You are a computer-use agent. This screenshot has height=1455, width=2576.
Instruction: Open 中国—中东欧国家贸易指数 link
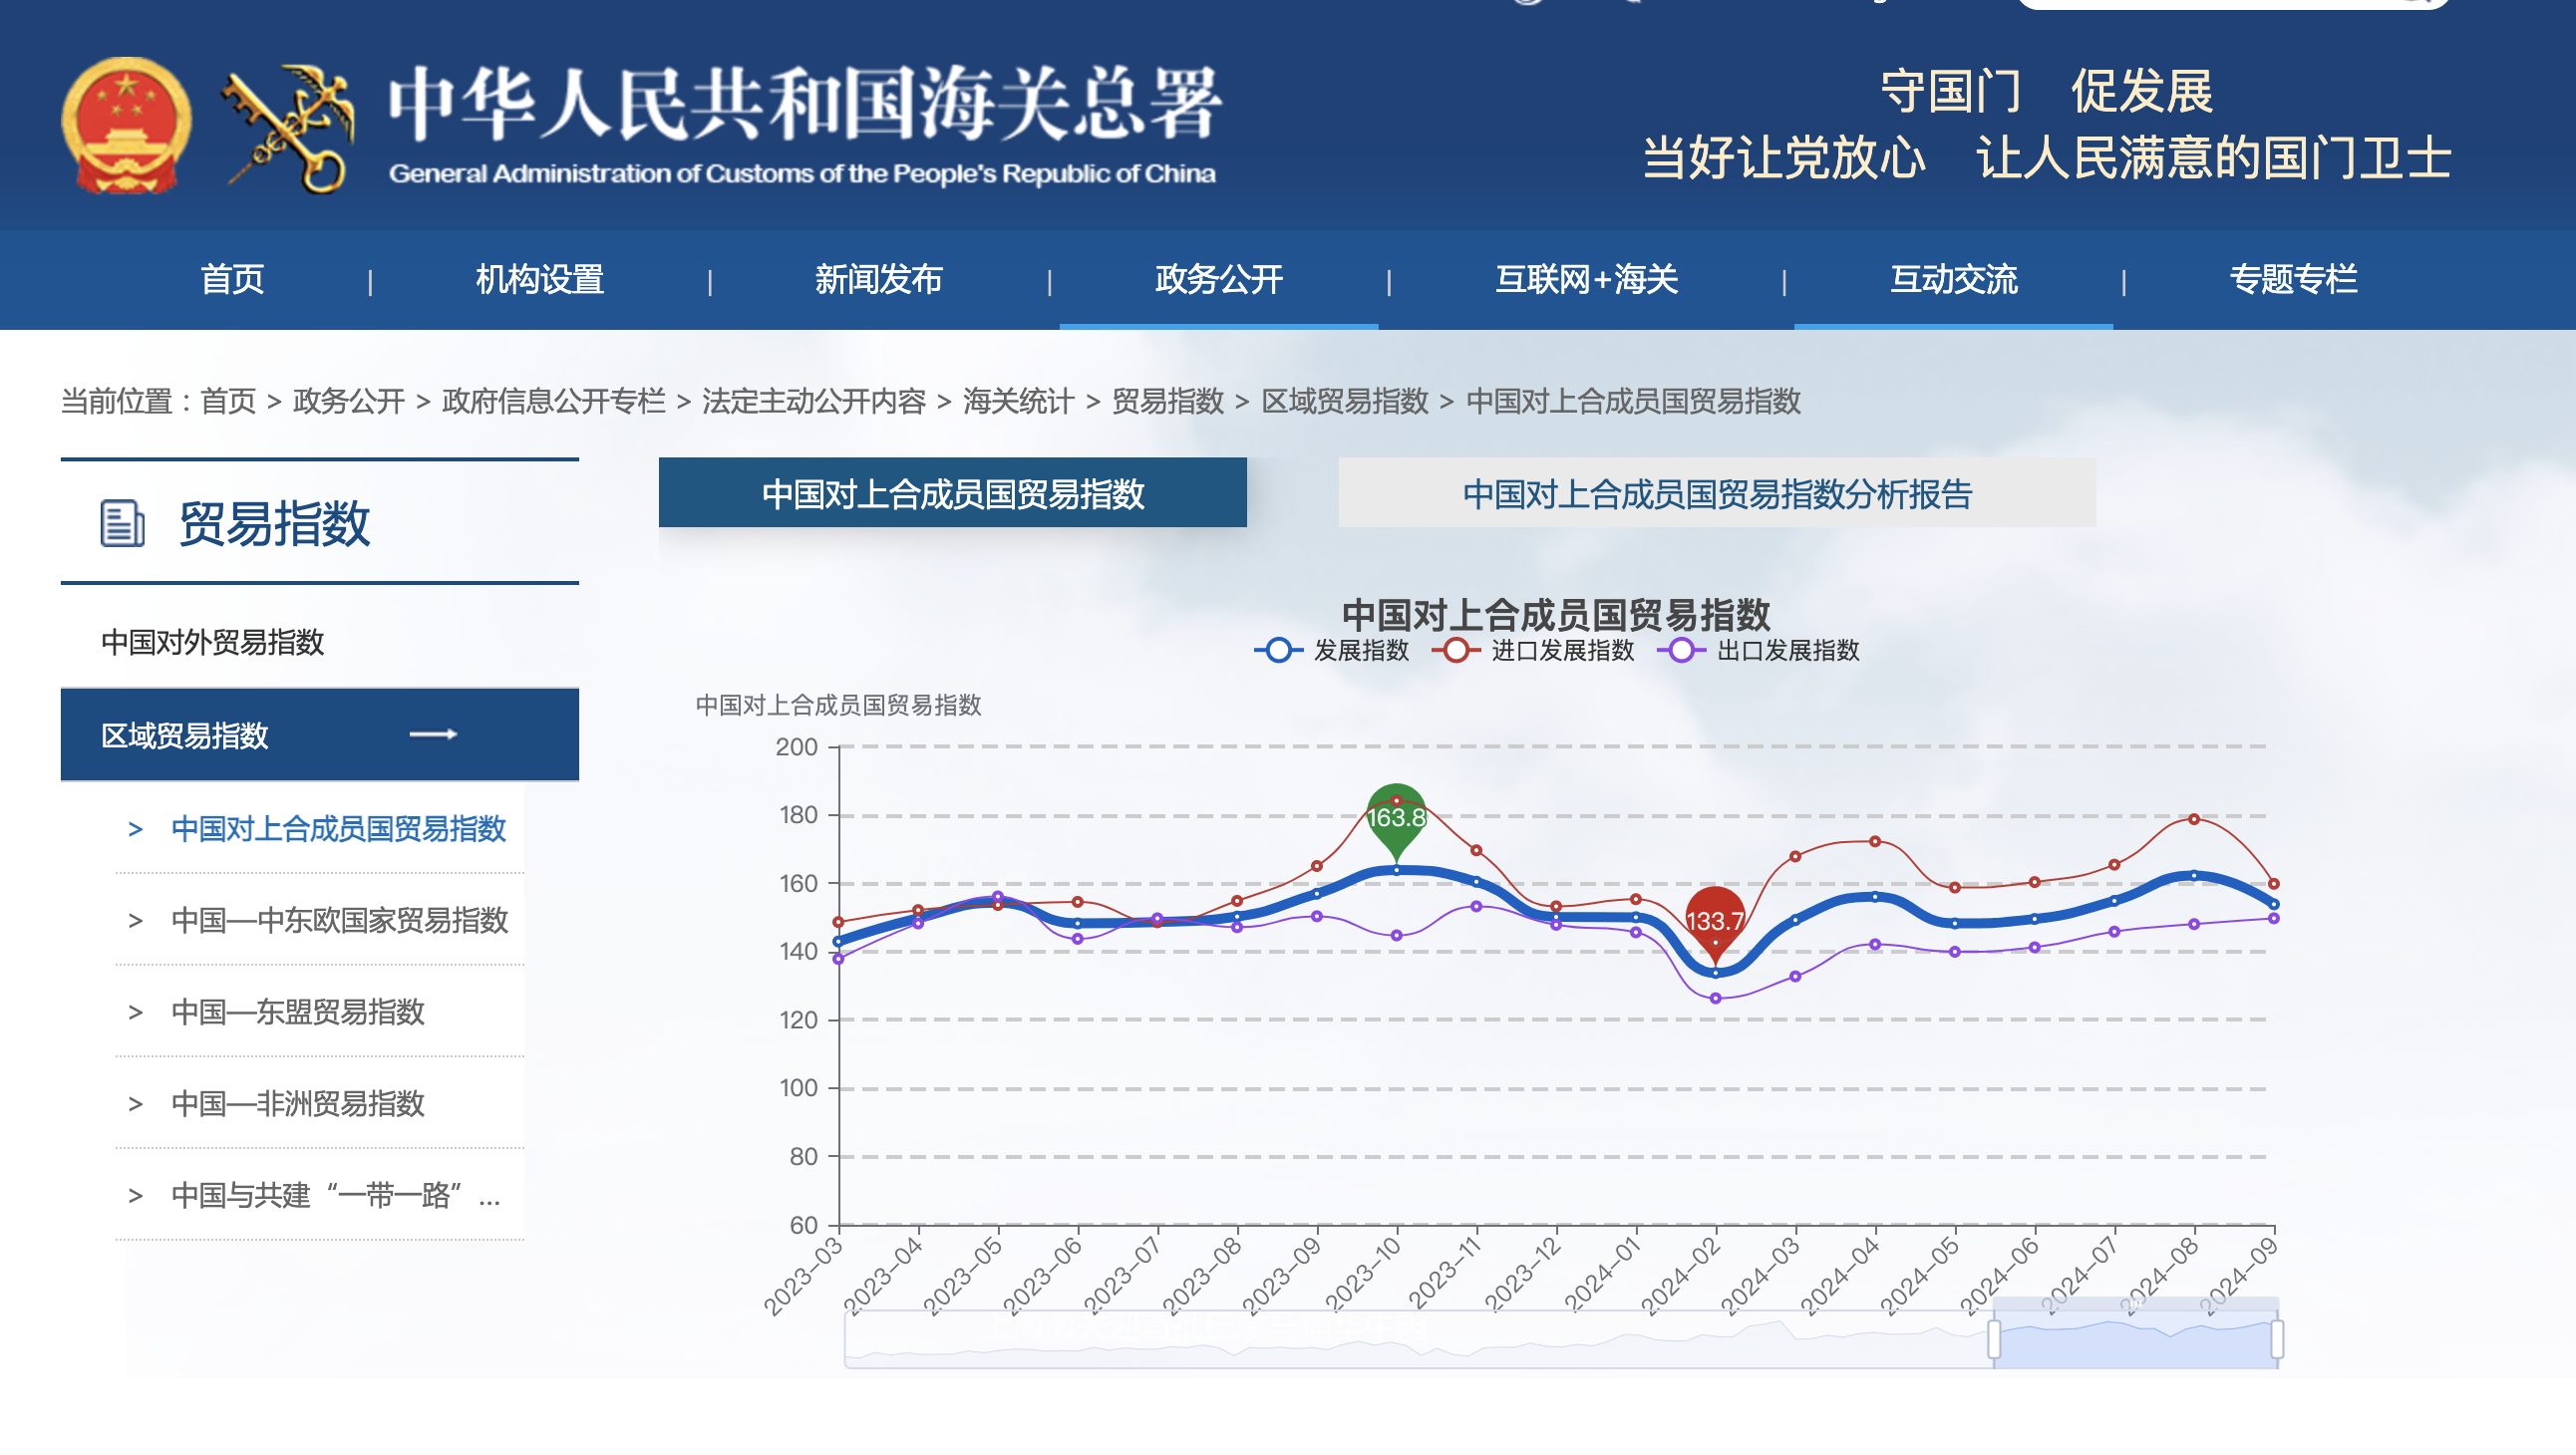(x=339, y=920)
